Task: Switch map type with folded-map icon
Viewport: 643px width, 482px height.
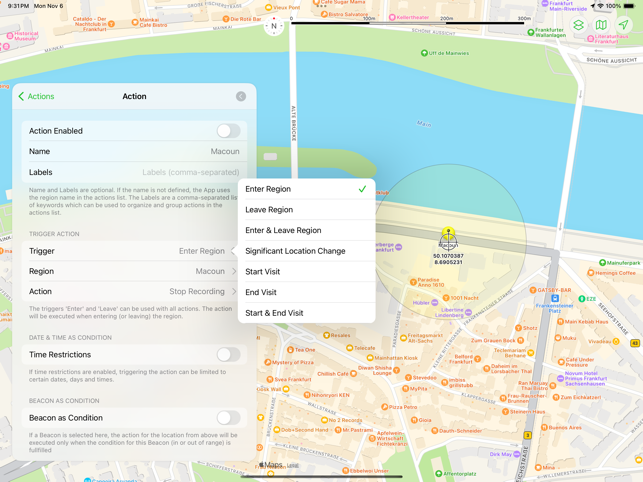Action: 601,25
